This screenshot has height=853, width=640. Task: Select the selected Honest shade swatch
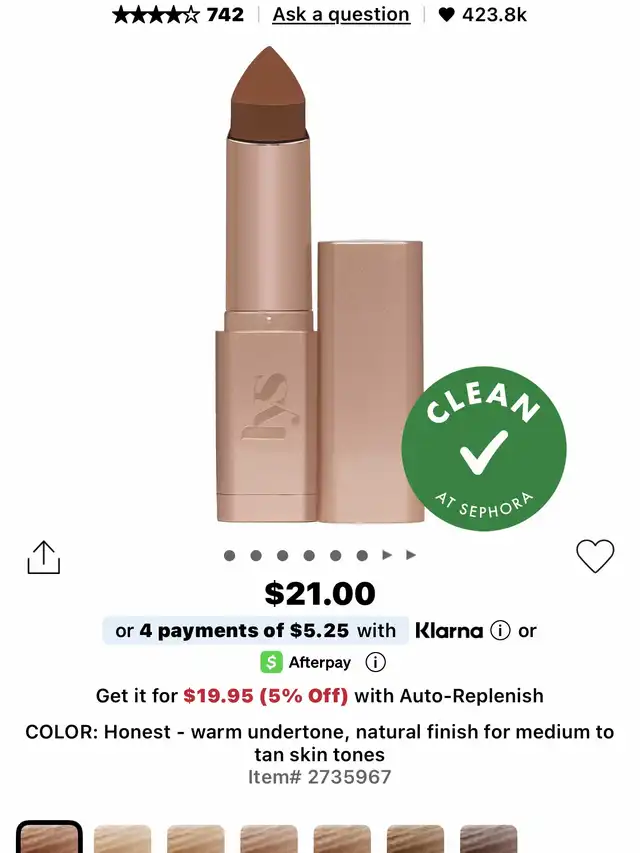(x=49, y=837)
